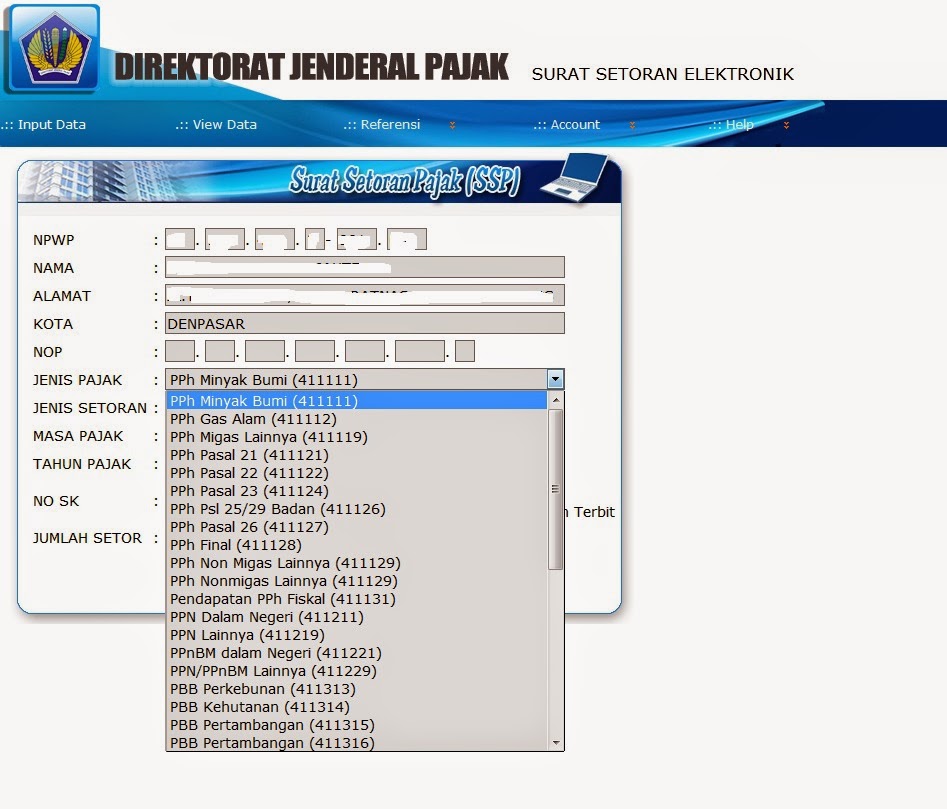The height and width of the screenshot is (809, 947).
Task: Click the laptop icon in SSP header
Action: (x=575, y=177)
